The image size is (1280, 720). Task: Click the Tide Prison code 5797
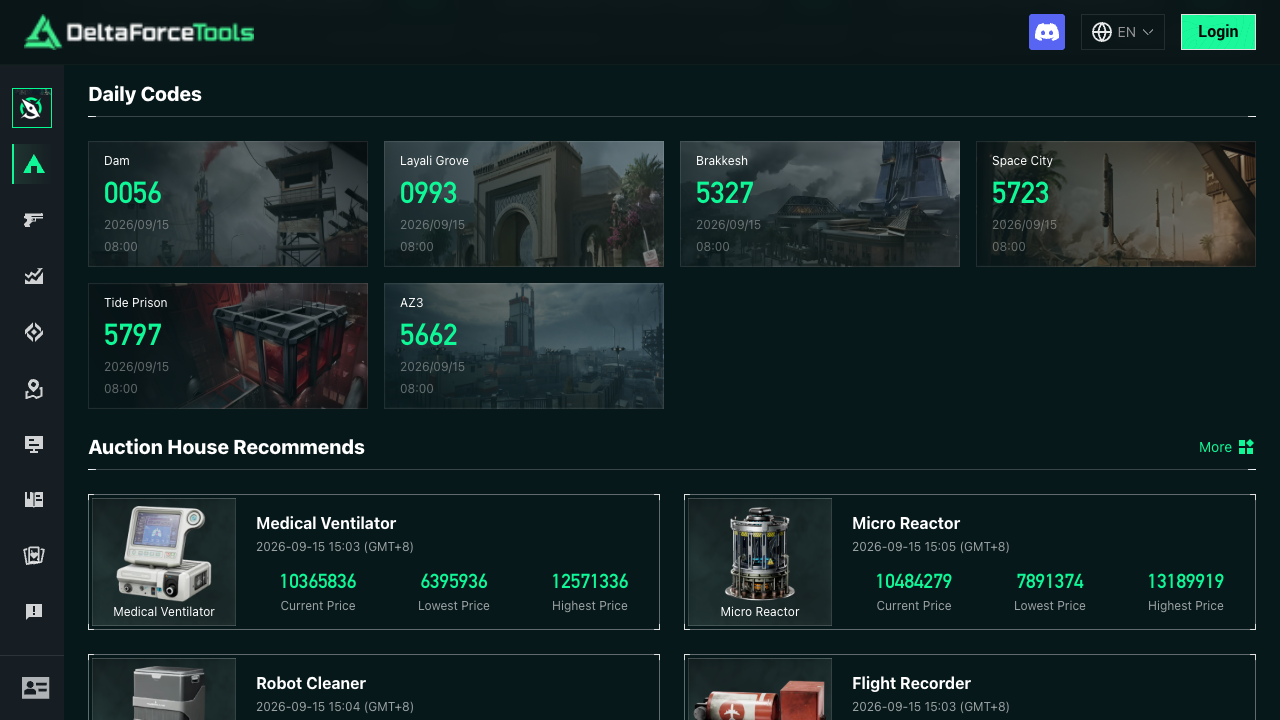133,335
